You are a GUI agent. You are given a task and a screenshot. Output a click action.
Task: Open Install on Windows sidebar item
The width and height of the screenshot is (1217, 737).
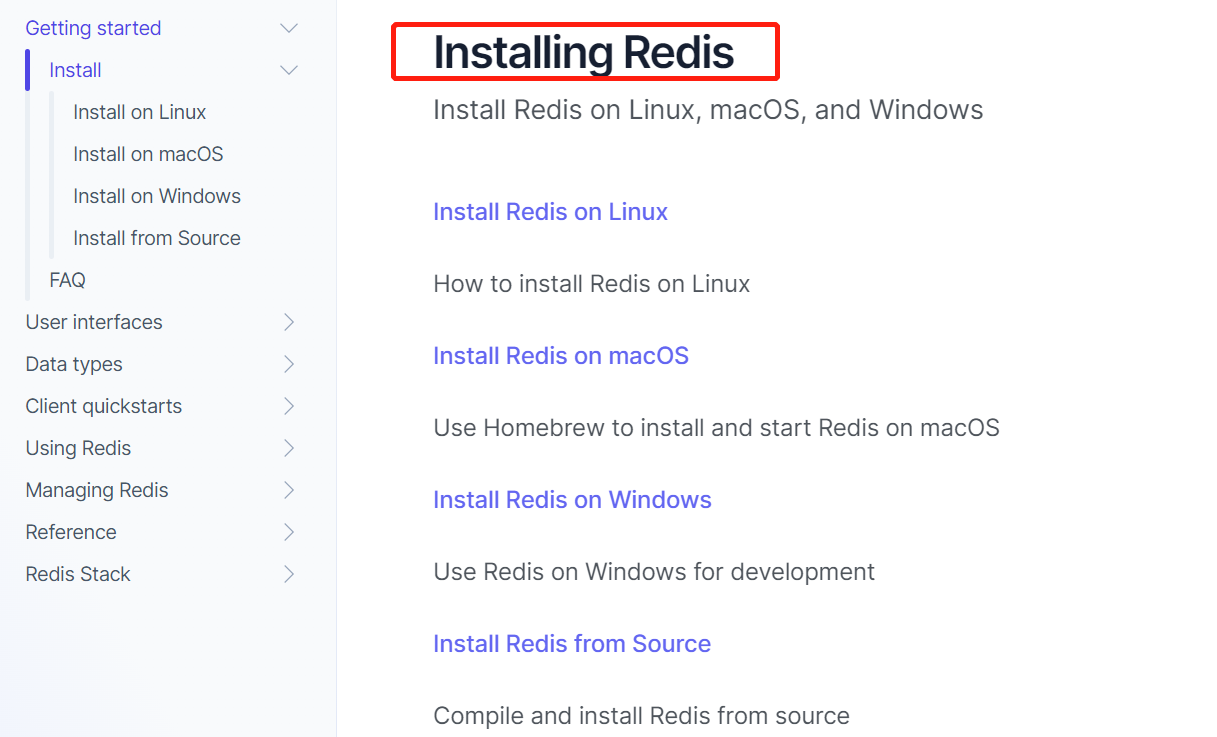click(157, 197)
